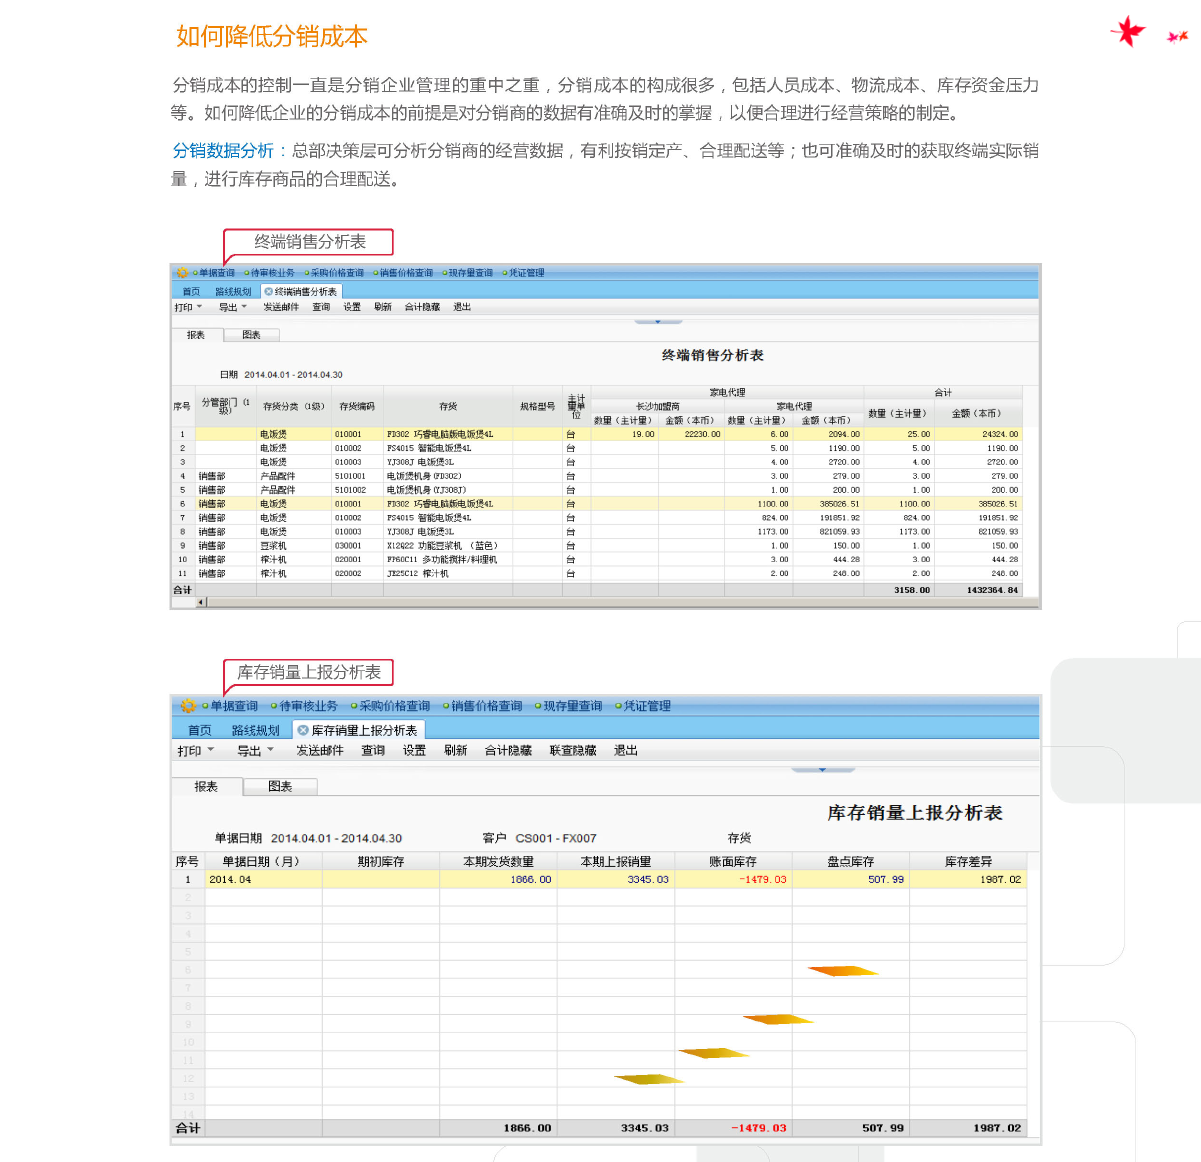This screenshot has height=1162, width=1201.
Task: Click 刷新 in the terminal sales toolbar
Action: coord(383,307)
